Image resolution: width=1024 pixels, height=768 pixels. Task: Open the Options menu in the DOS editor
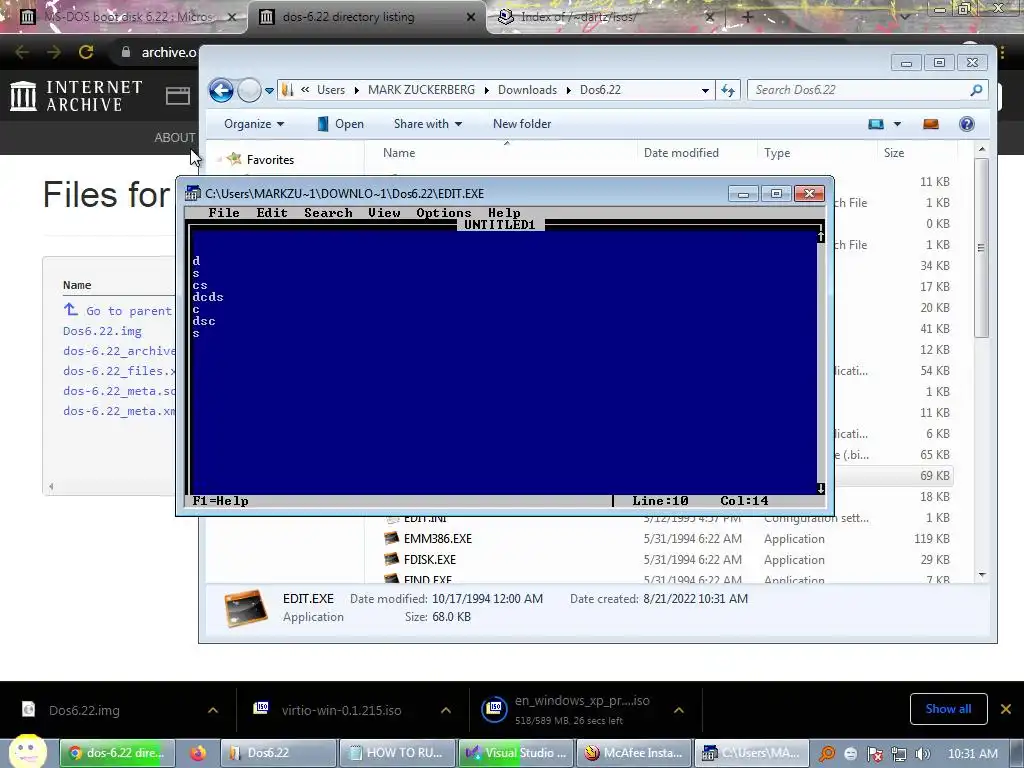pos(443,213)
